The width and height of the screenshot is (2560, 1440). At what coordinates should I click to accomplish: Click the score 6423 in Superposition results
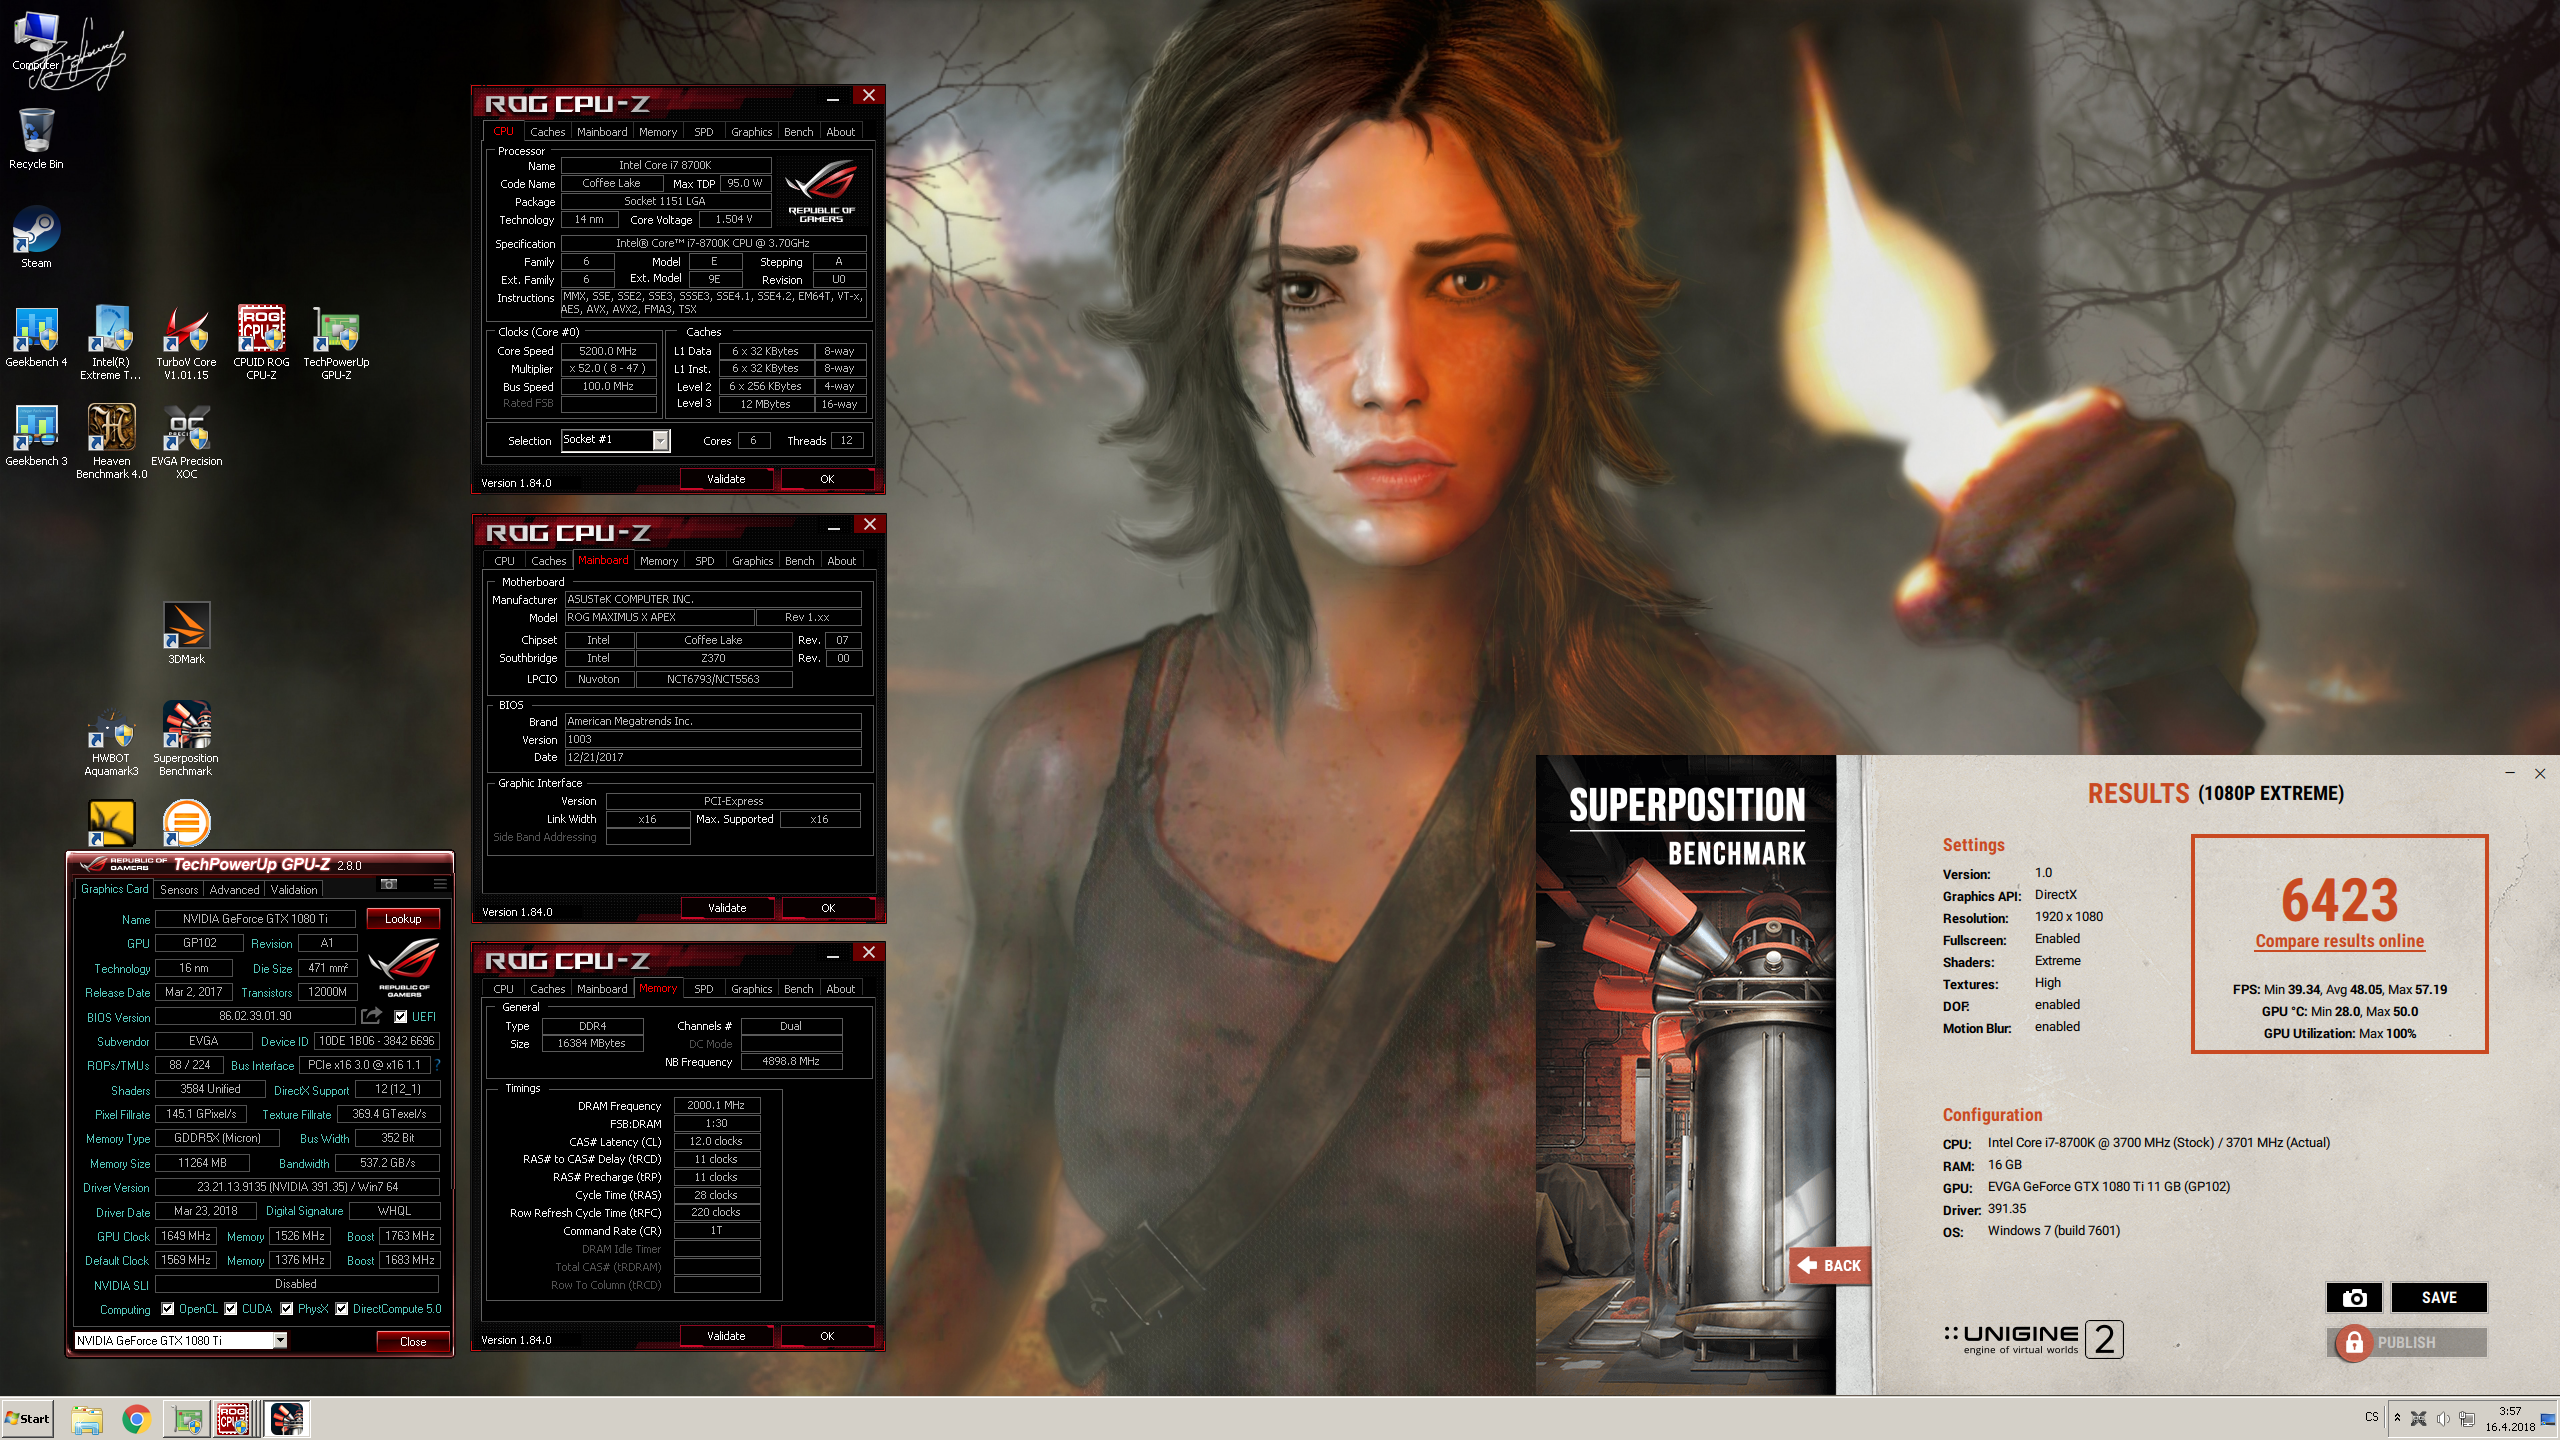tap(2339, 900)
